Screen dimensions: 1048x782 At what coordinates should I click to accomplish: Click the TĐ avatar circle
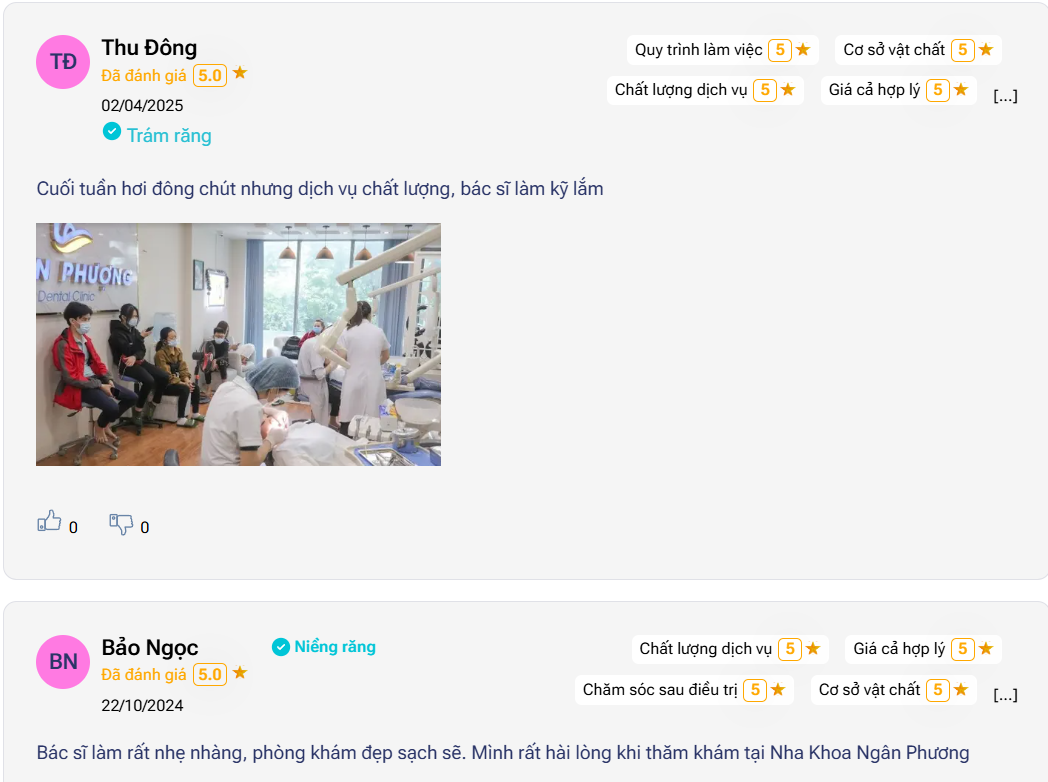63,62
